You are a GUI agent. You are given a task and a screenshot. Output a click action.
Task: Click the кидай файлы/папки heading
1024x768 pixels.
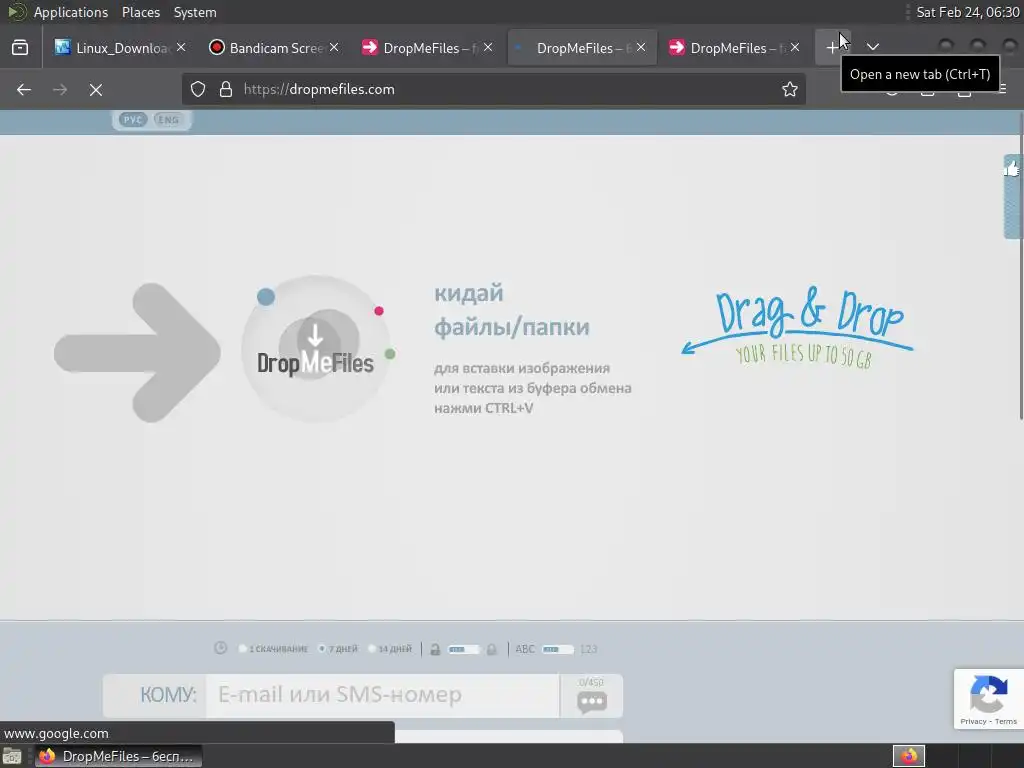tap(511, 310)
